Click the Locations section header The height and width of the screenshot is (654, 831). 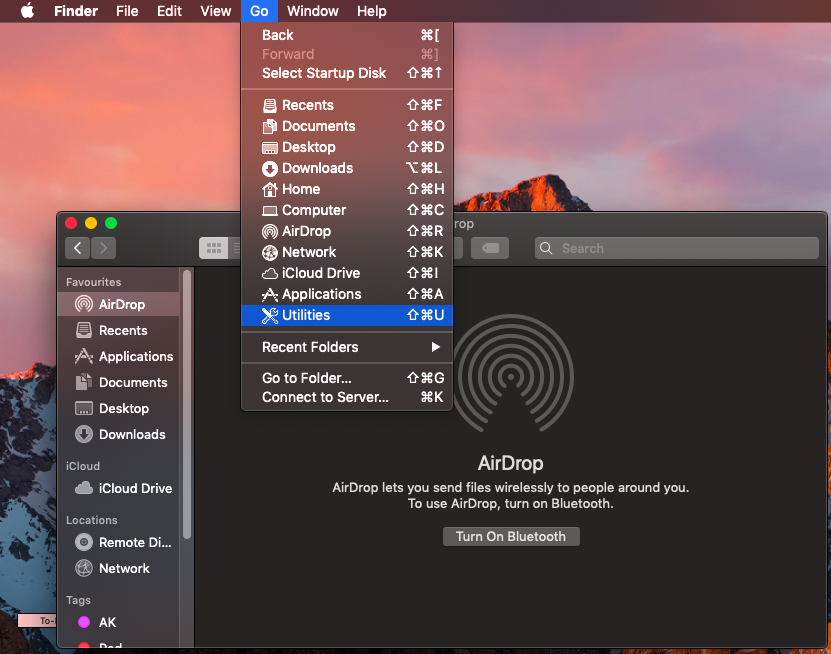click(92, 520)
